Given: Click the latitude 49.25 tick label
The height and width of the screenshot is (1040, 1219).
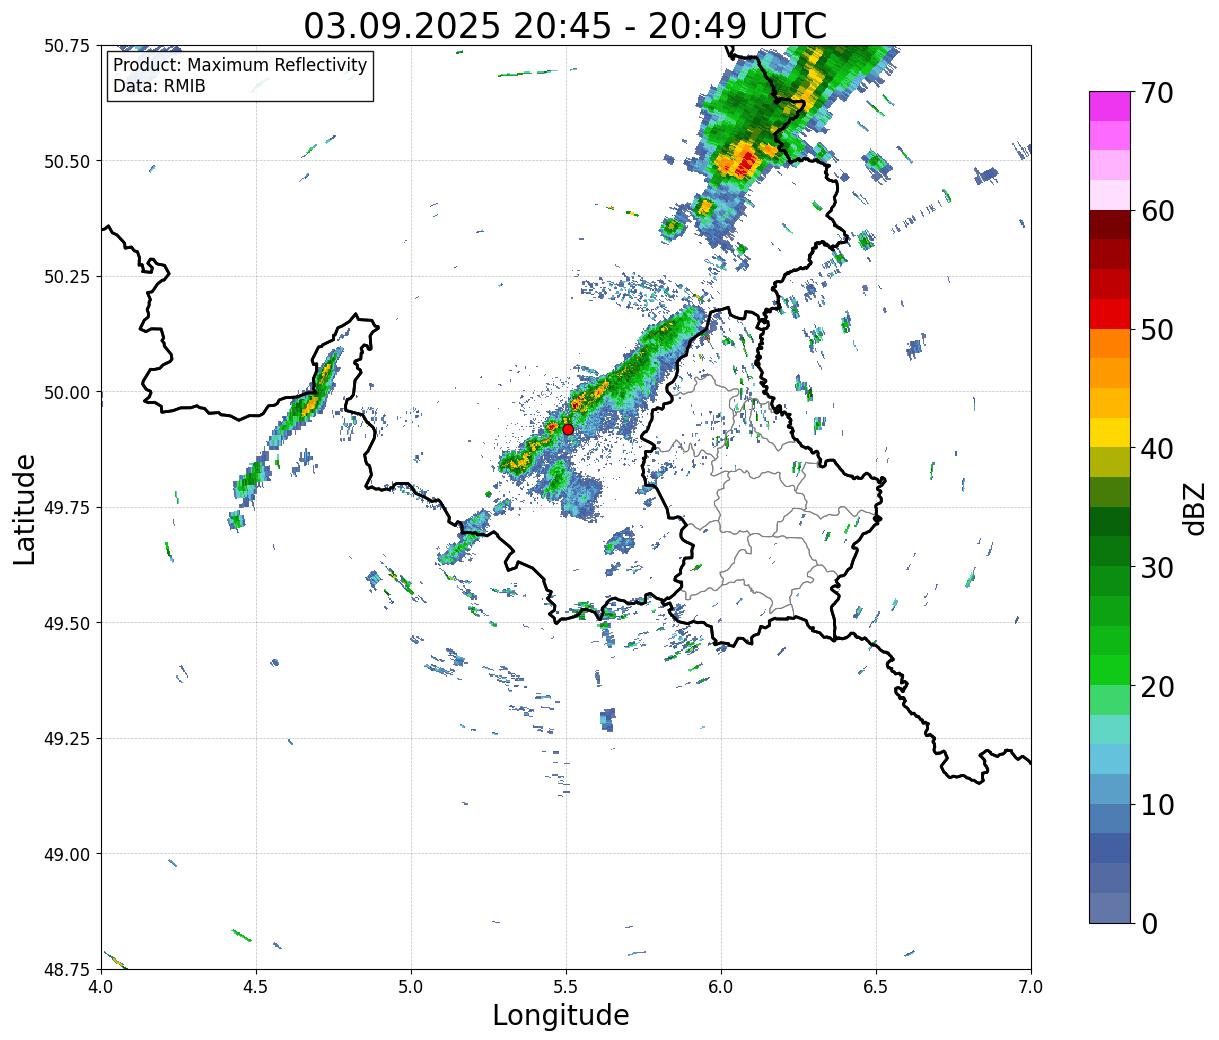Looking at the screenshot, I should pyautogui.click(x=66, y=739).
